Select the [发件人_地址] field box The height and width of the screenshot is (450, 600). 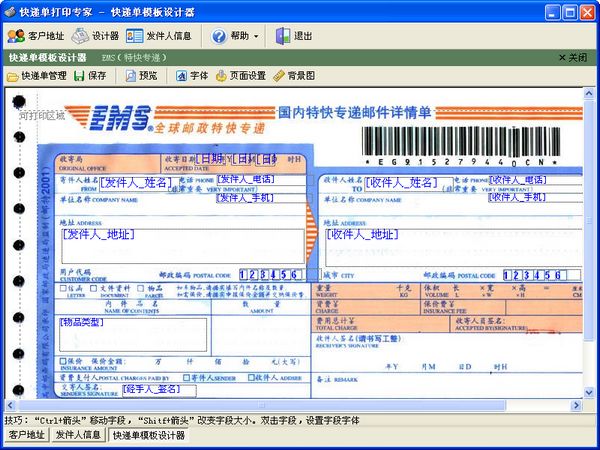coord(183,246)
